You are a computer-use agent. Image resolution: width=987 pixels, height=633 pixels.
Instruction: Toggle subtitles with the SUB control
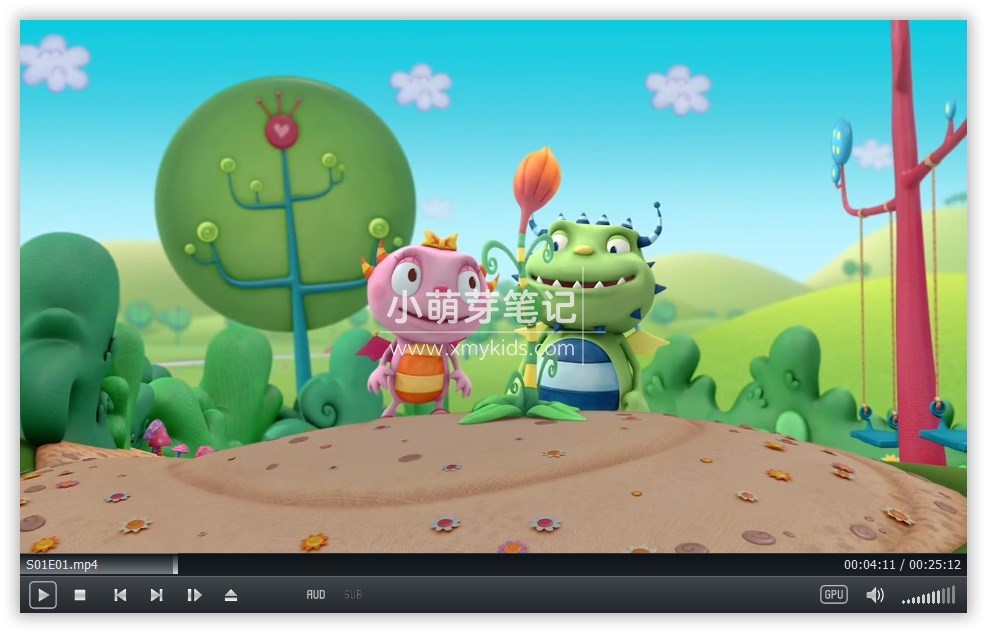[352, 594]
